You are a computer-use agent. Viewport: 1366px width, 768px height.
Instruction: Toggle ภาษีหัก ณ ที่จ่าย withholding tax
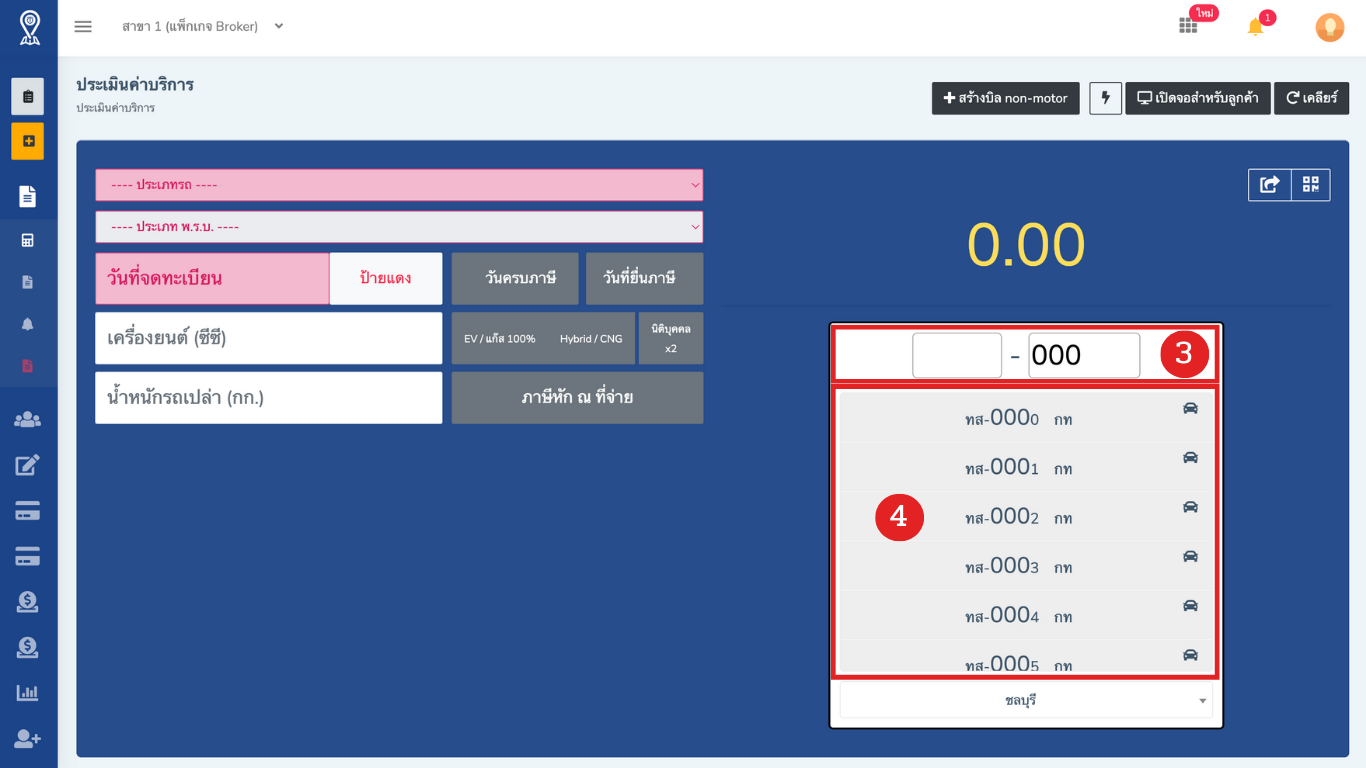[577, 398]
